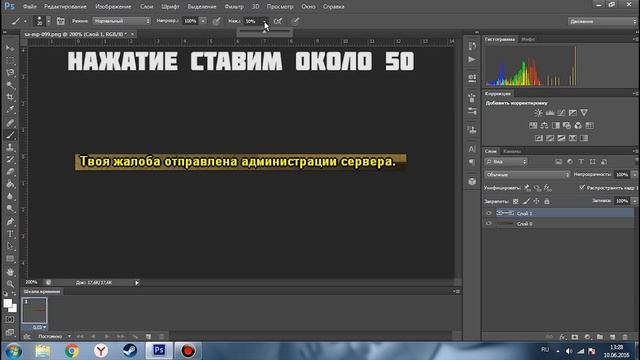Viewport: 640px width, 360px height.
Task: Toggle pressure for opacity icon
Action: tap(216, 21)
